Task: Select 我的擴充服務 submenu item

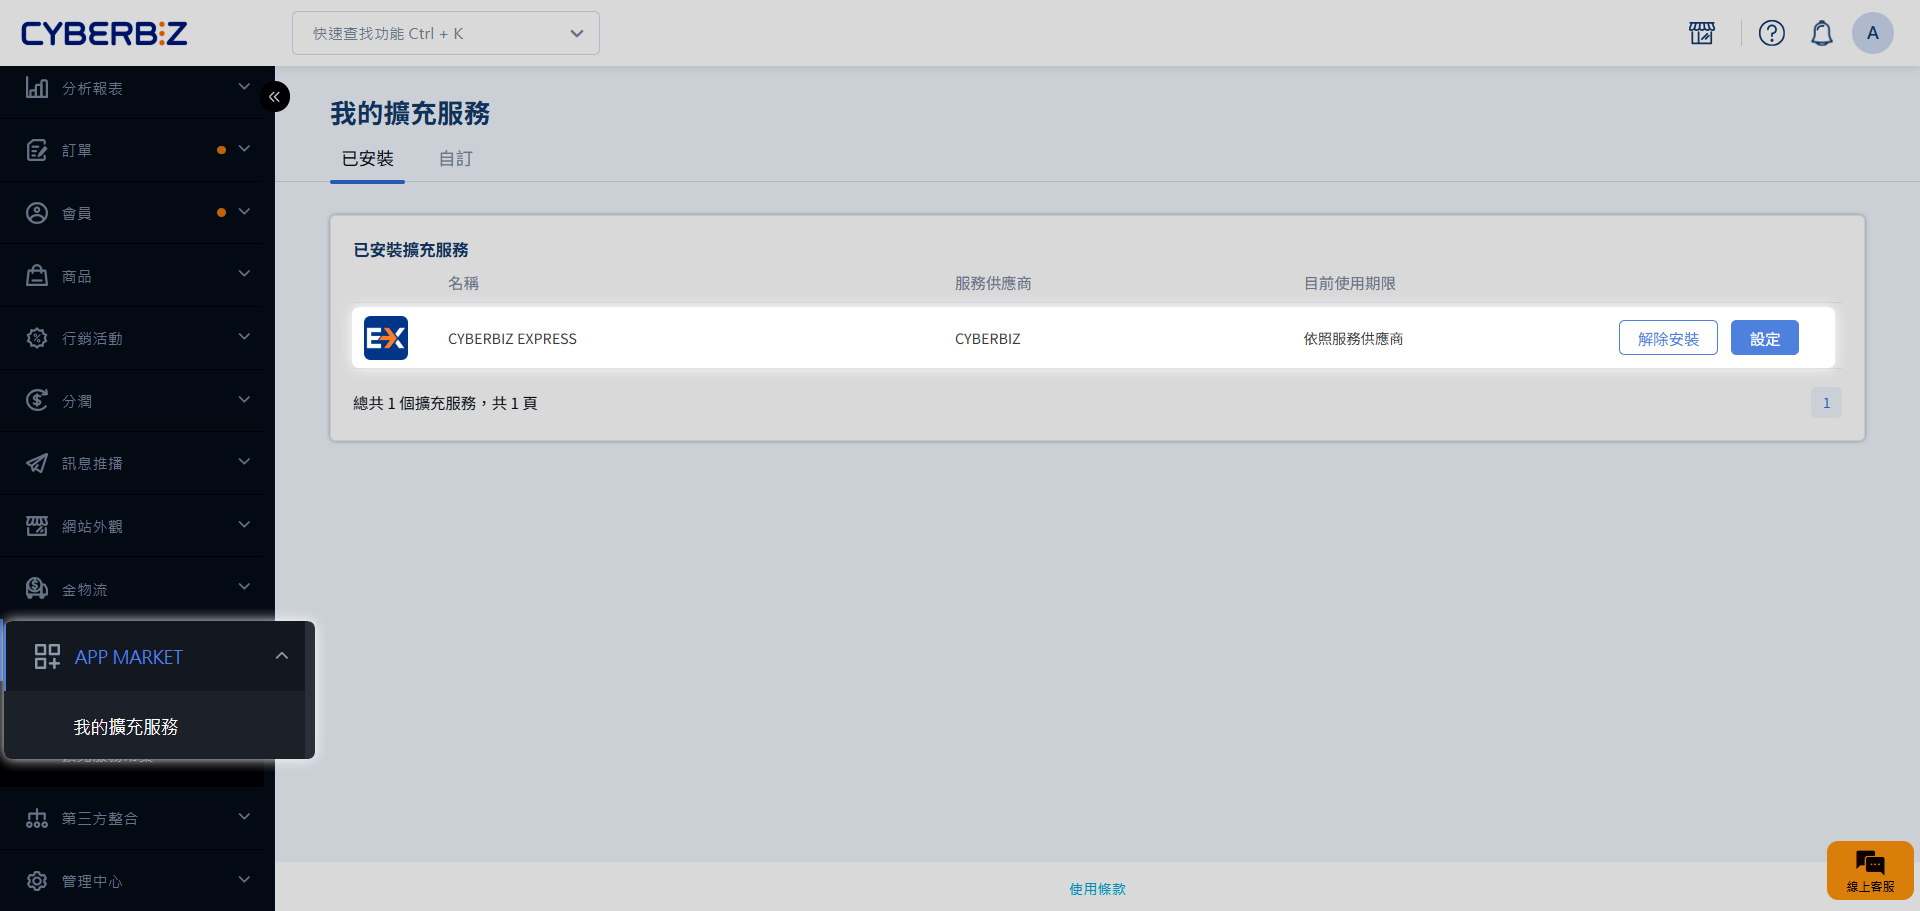Action: (126, 727)
